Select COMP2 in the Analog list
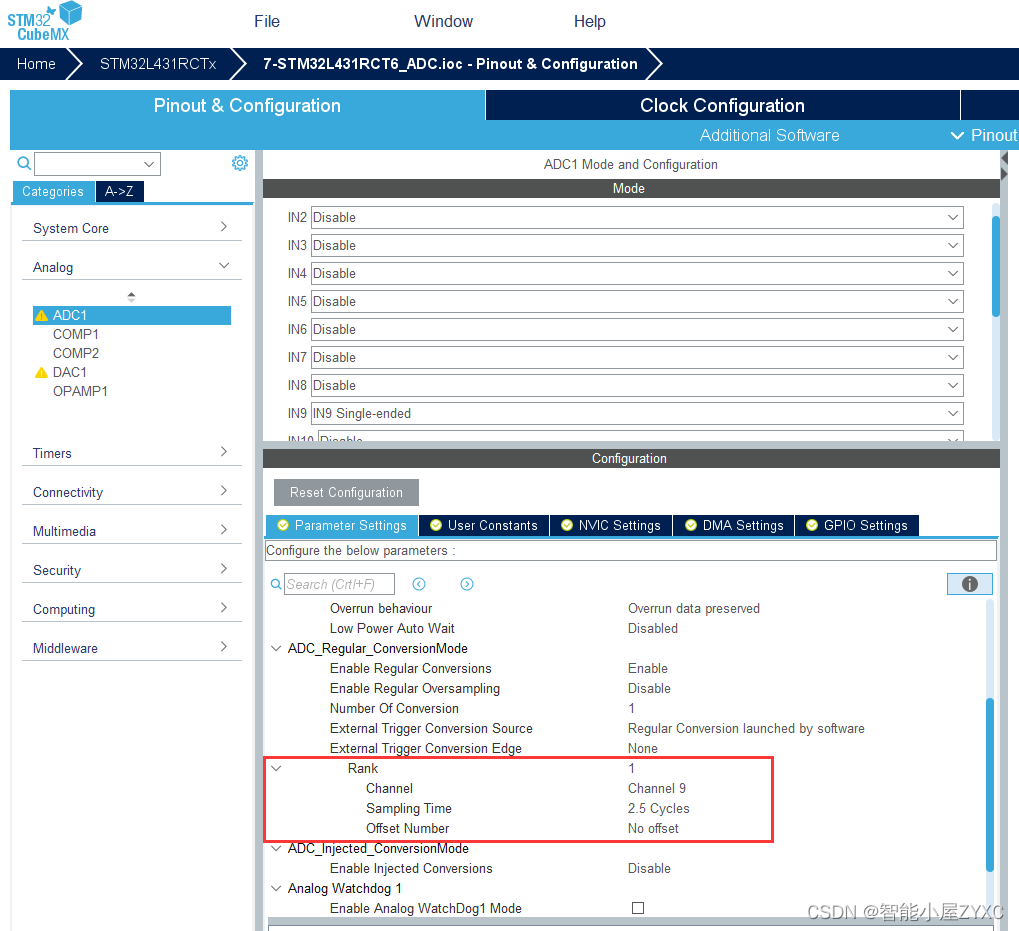The image size is (1019, 931). click(x=76, y=353)
